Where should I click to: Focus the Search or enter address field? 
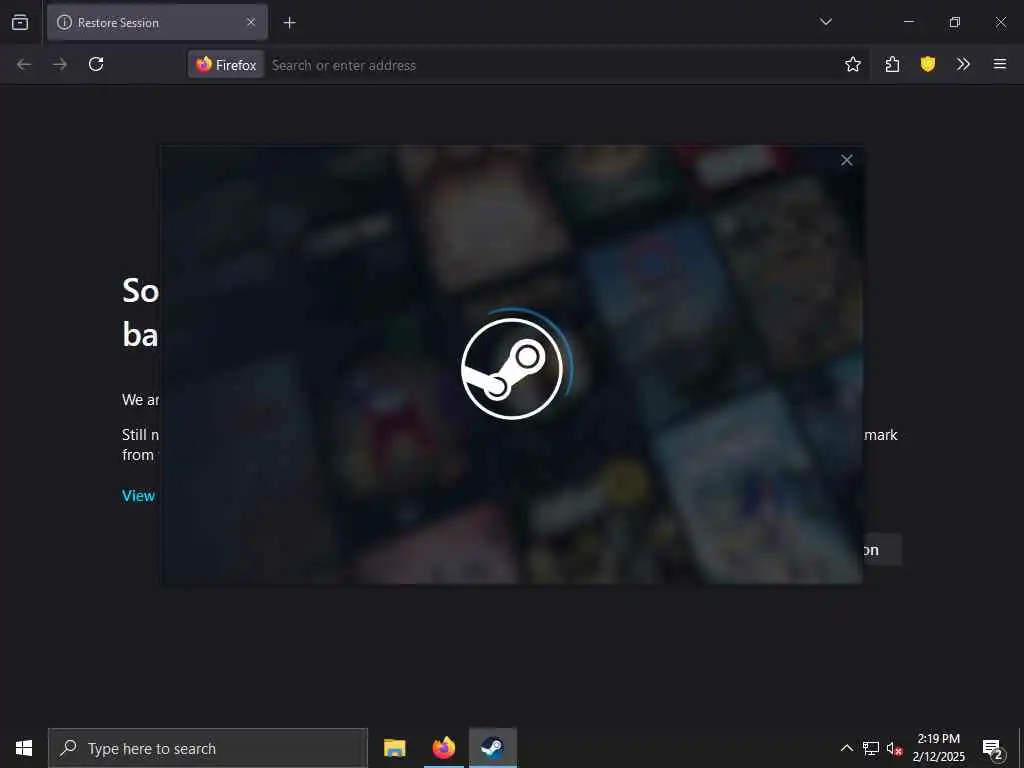tap(552, 65)
